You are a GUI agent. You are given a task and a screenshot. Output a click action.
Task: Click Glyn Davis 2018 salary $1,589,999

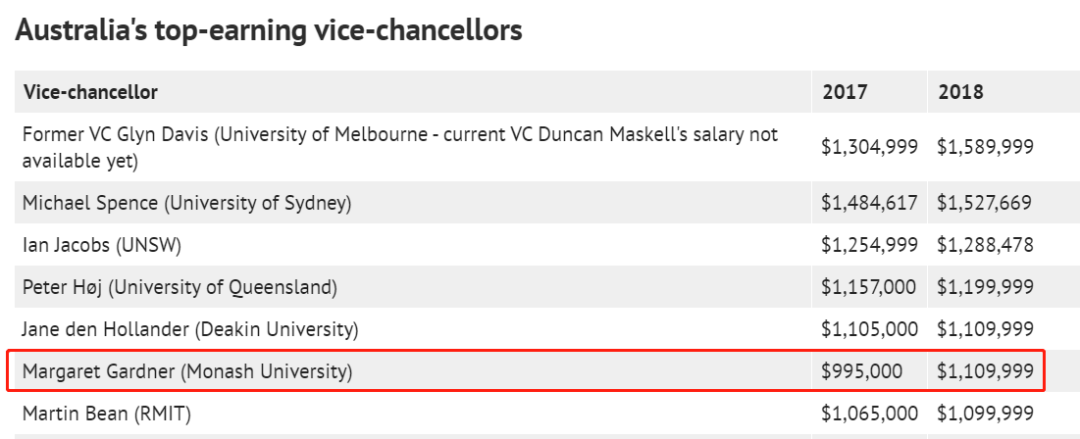tap(985, 147)
